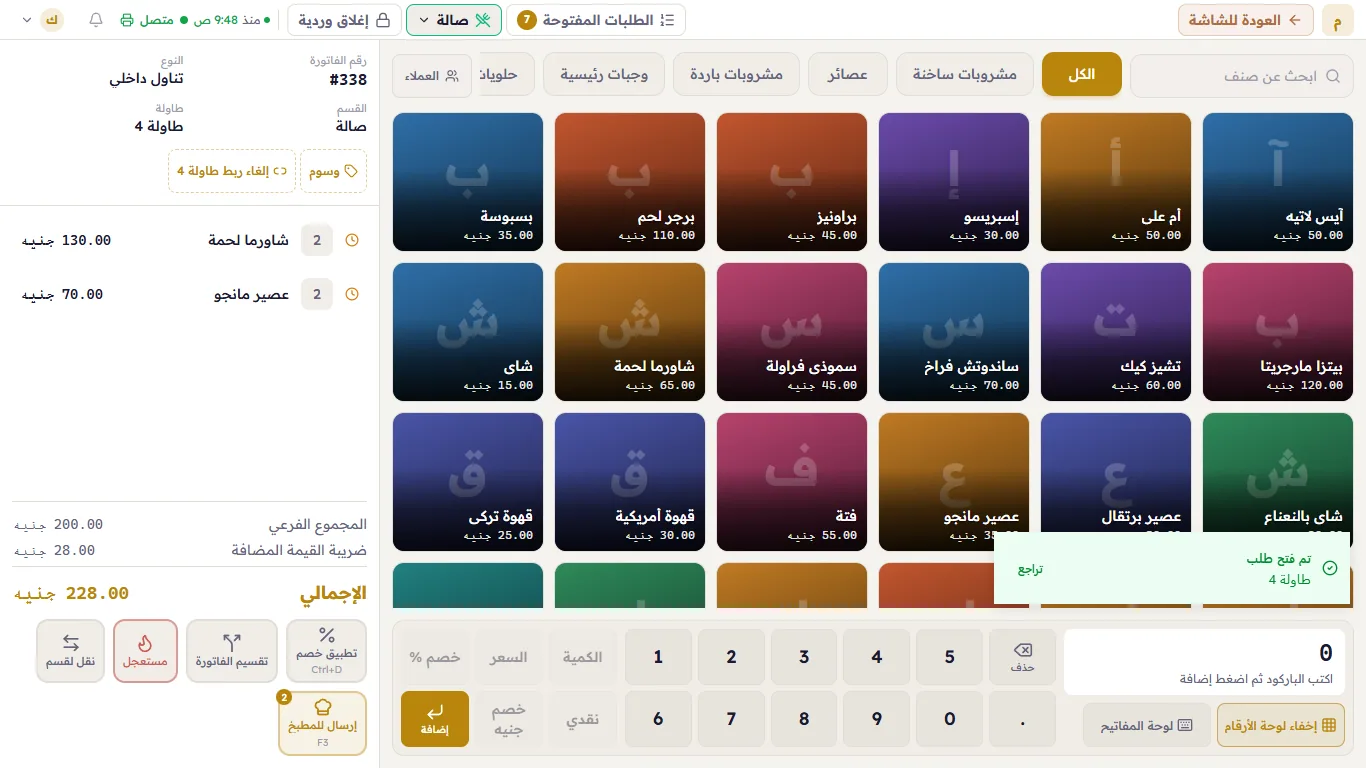Open the notifications bell
1366x768 pixels.
pos(96,20)
